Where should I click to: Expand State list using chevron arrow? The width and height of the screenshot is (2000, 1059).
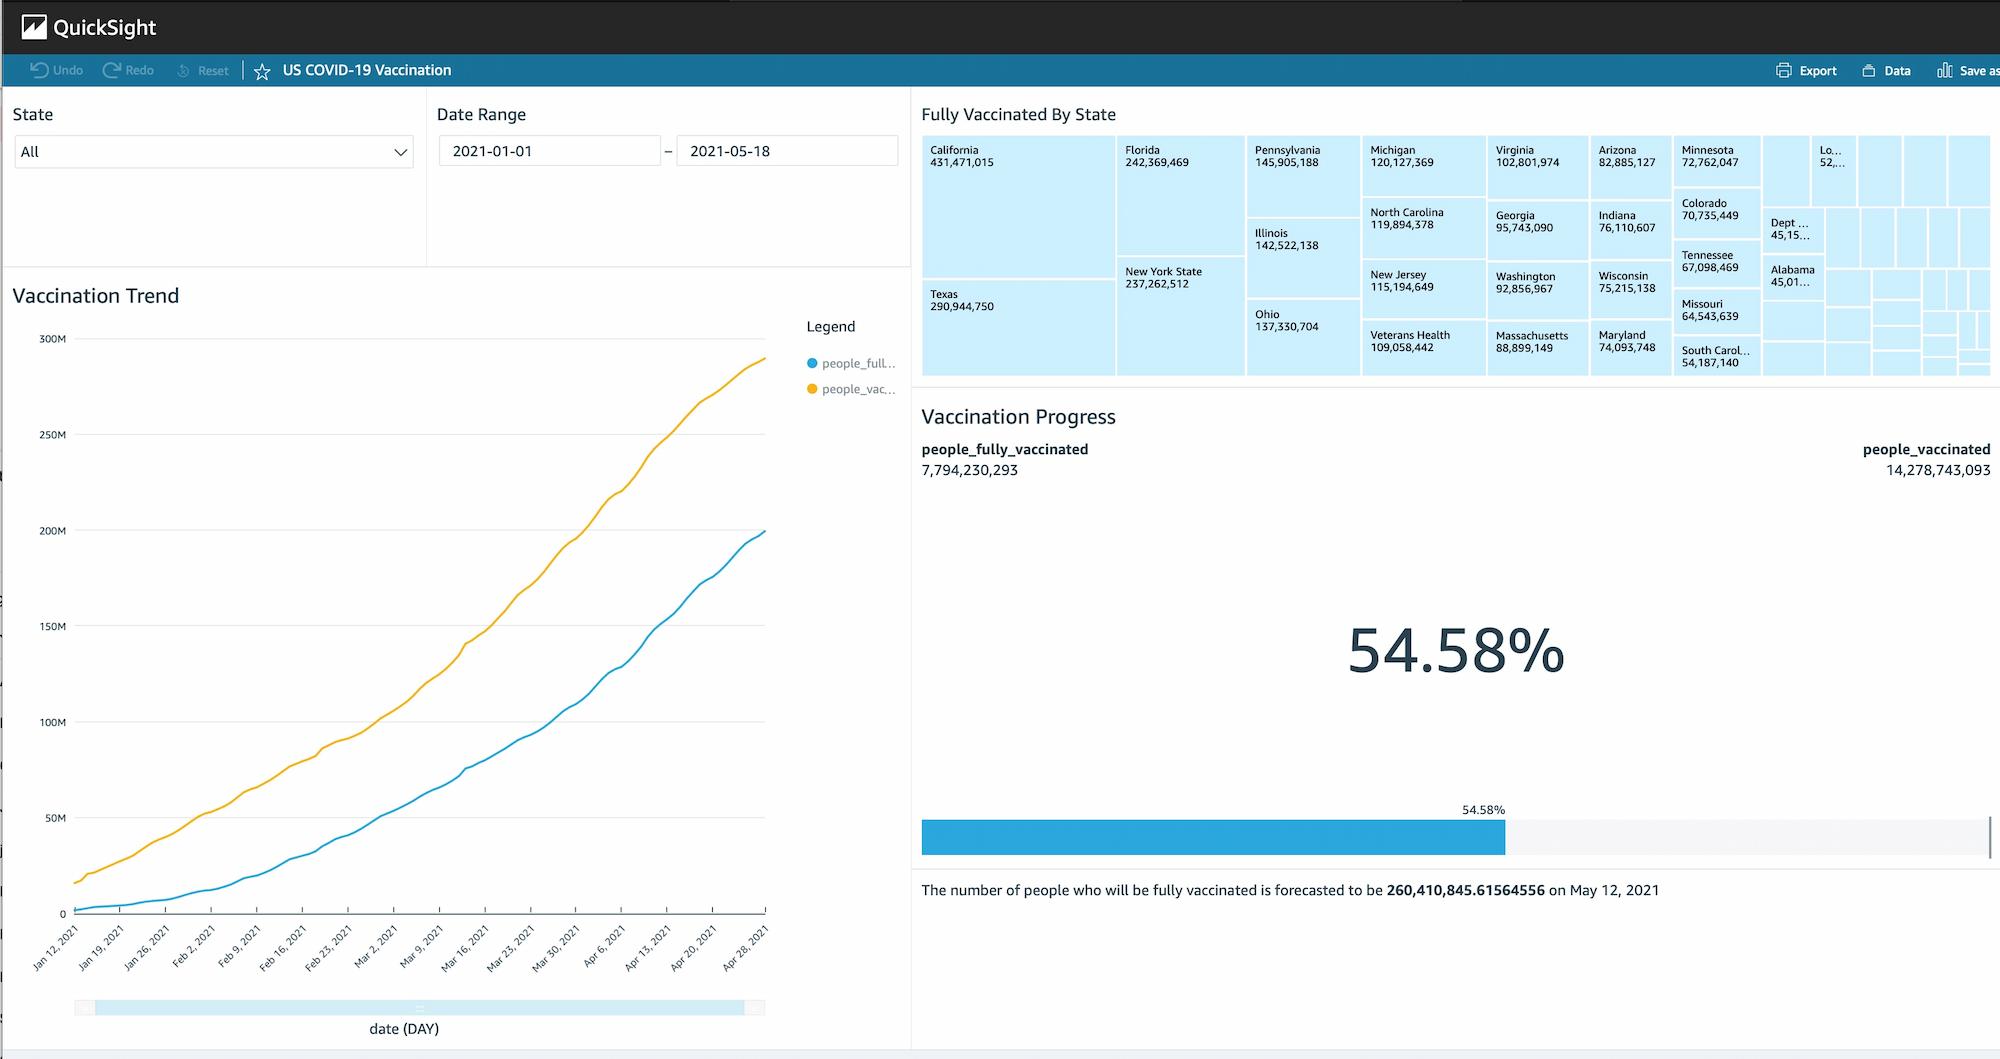[x=400, y=152]
